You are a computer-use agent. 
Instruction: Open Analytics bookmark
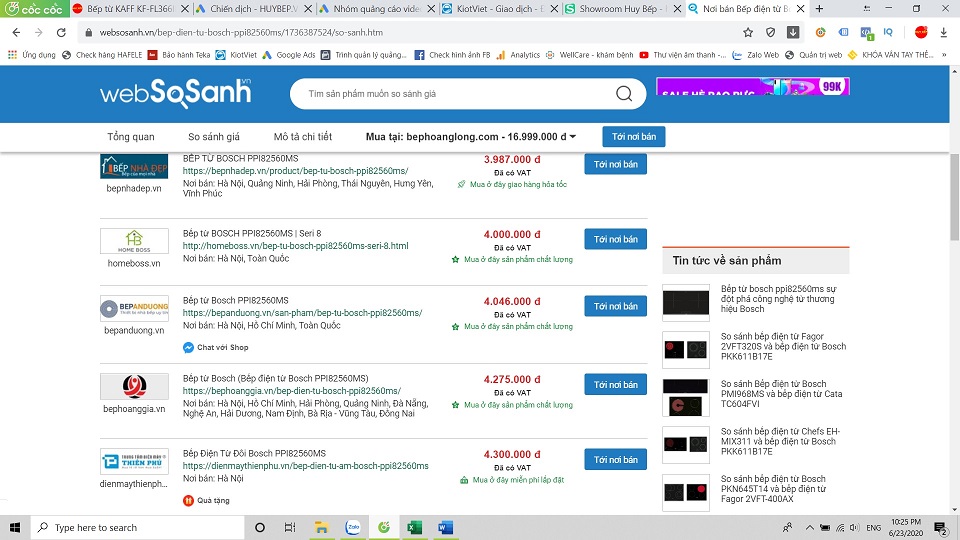[x=518, y=54]
